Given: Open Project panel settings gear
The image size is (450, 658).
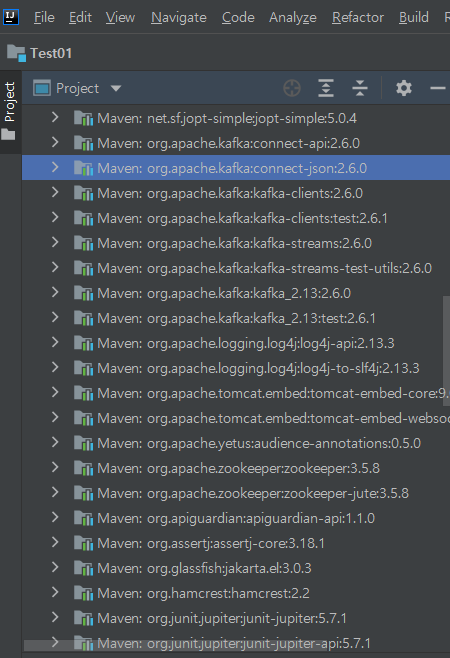Looking at the screenshot, I should click(x=404, y=88).
